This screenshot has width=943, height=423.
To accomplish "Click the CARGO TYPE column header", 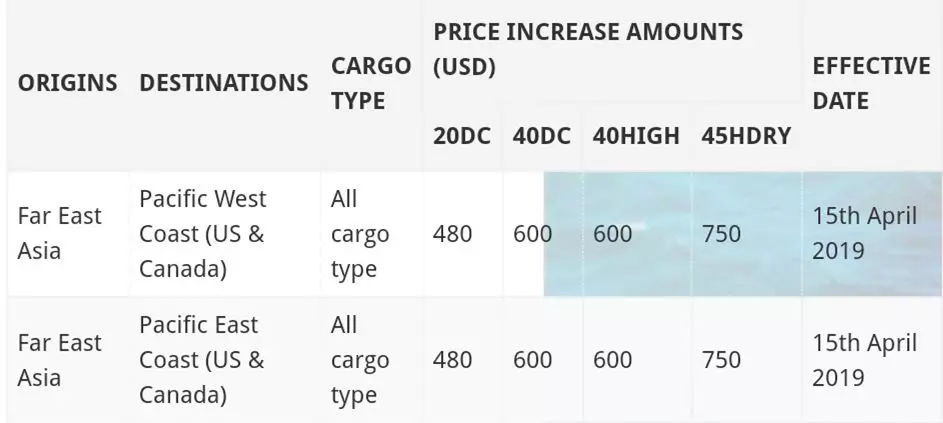I will [x=370, y=82].
